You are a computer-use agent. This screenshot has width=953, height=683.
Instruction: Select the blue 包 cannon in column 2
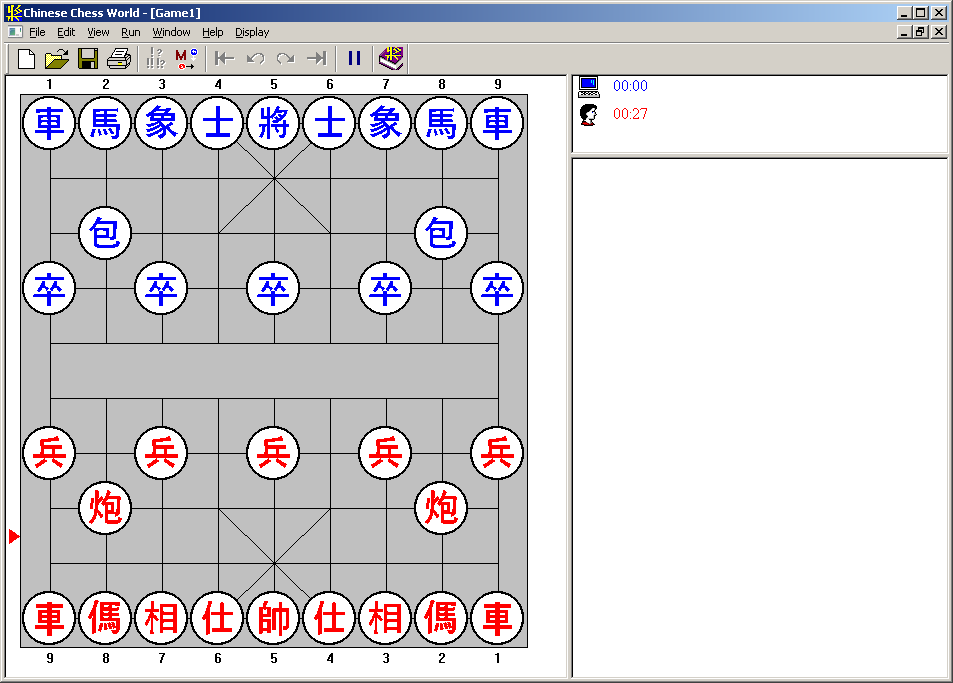point(105,233)
